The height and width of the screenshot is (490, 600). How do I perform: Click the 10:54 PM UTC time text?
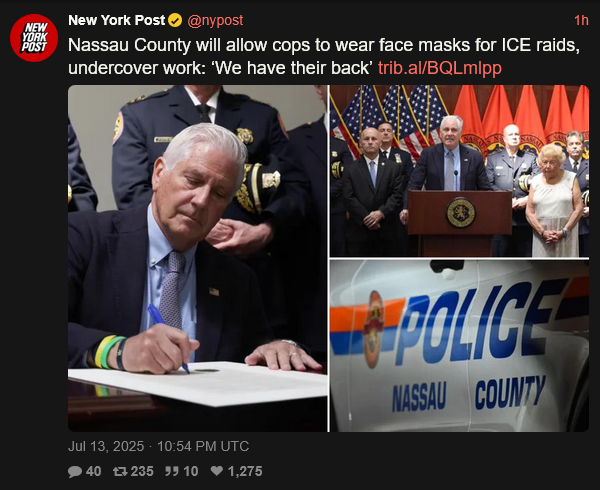tap(203, 446)
